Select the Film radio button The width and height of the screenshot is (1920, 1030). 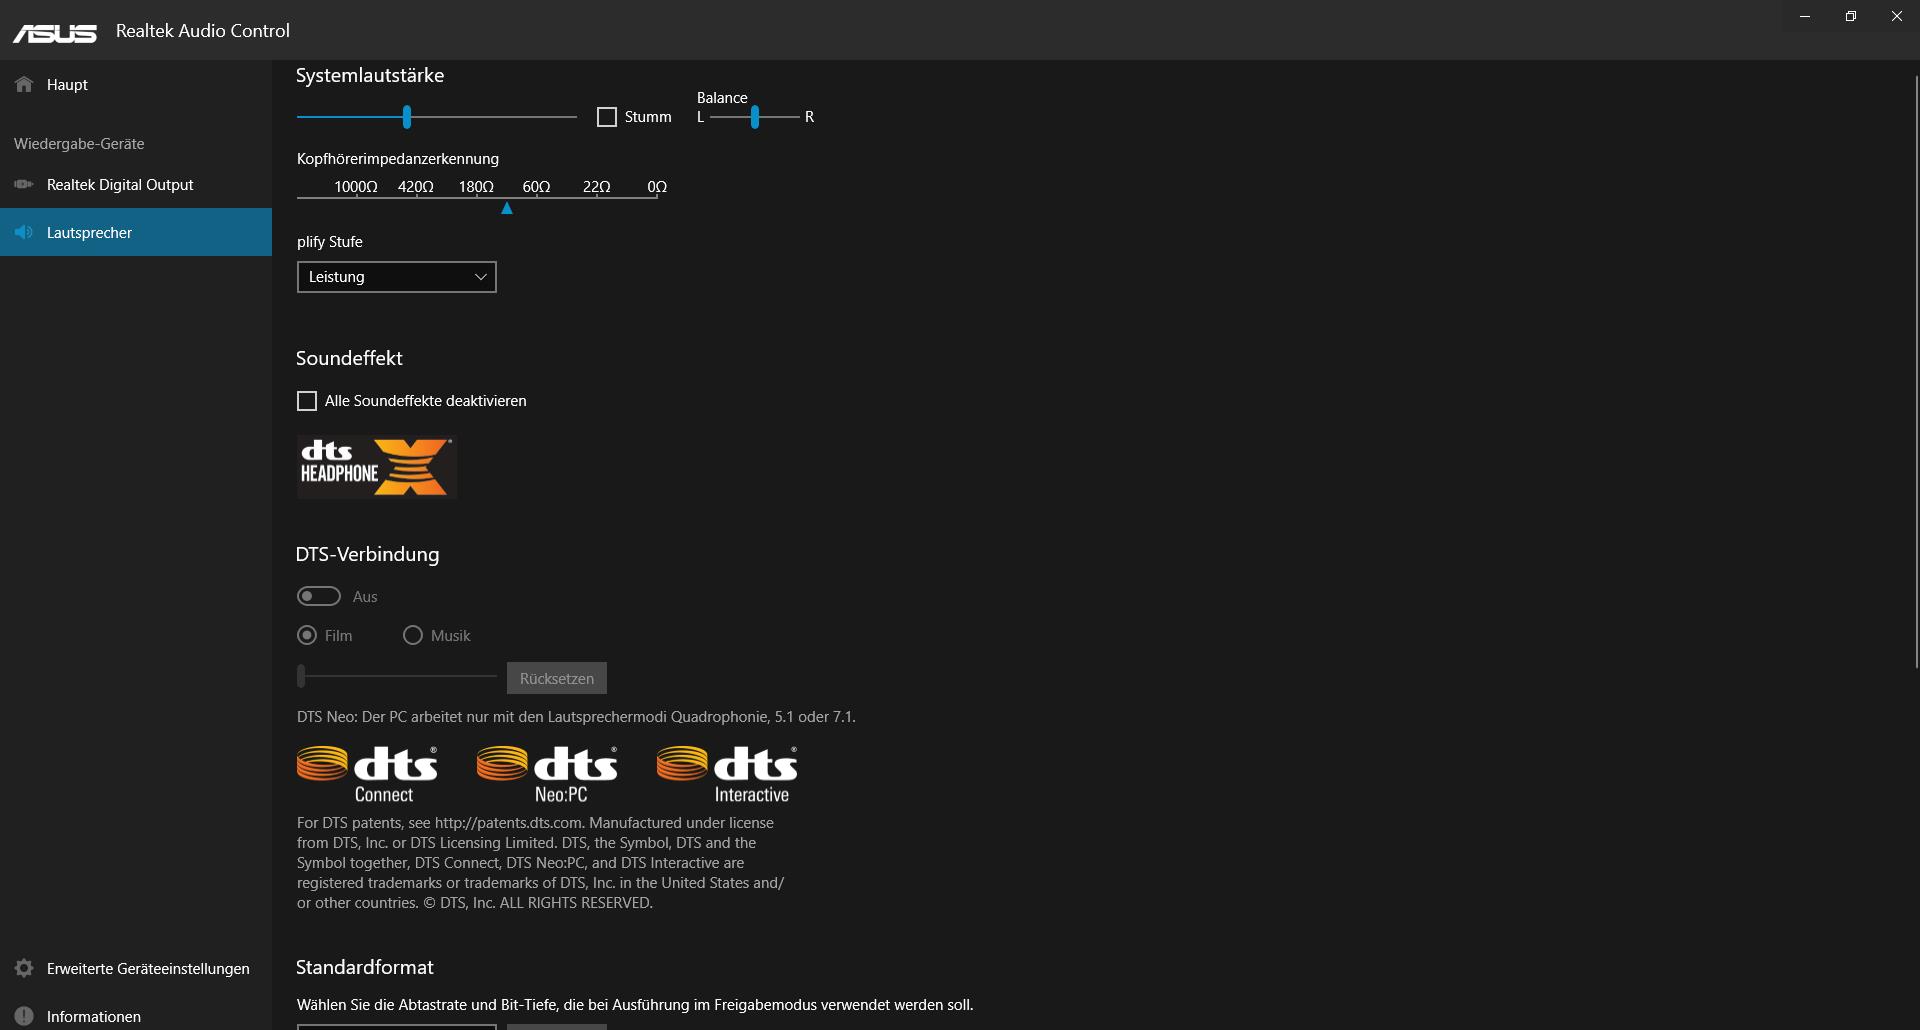click(307, 635)
